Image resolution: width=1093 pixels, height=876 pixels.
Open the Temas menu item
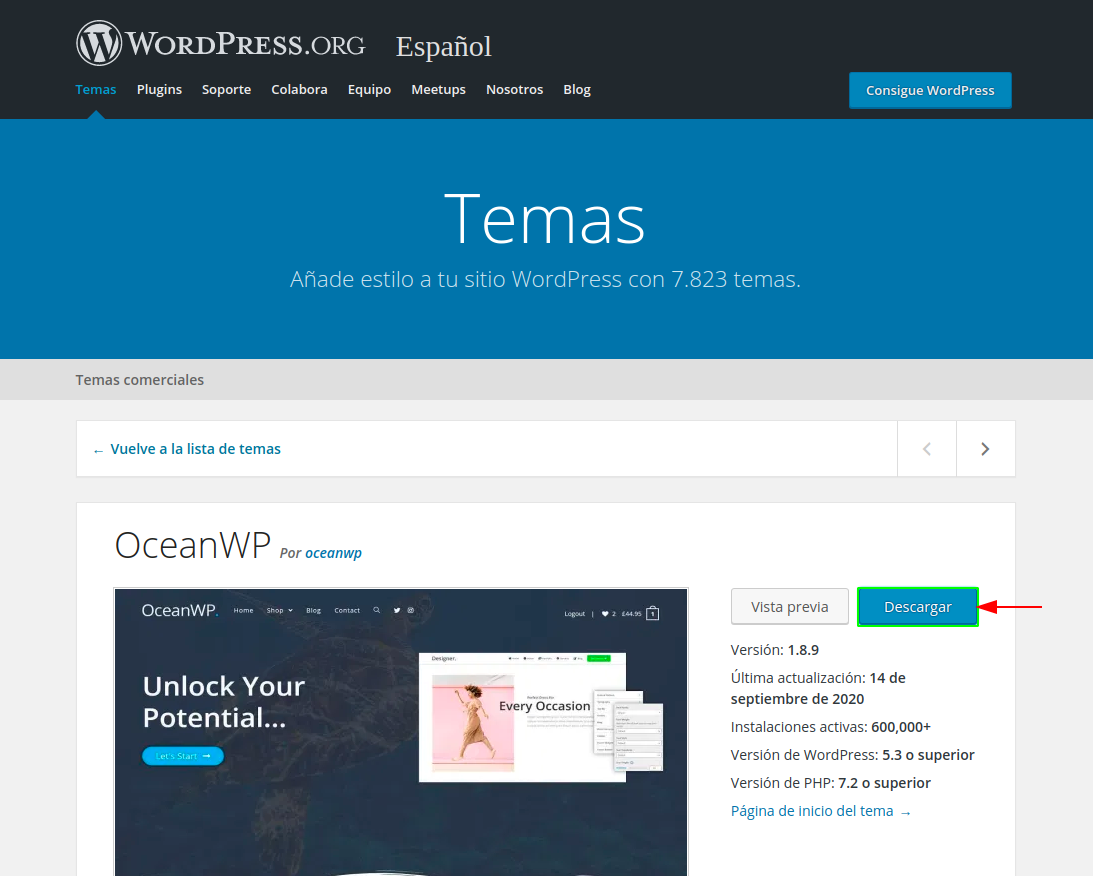point(95,89)
